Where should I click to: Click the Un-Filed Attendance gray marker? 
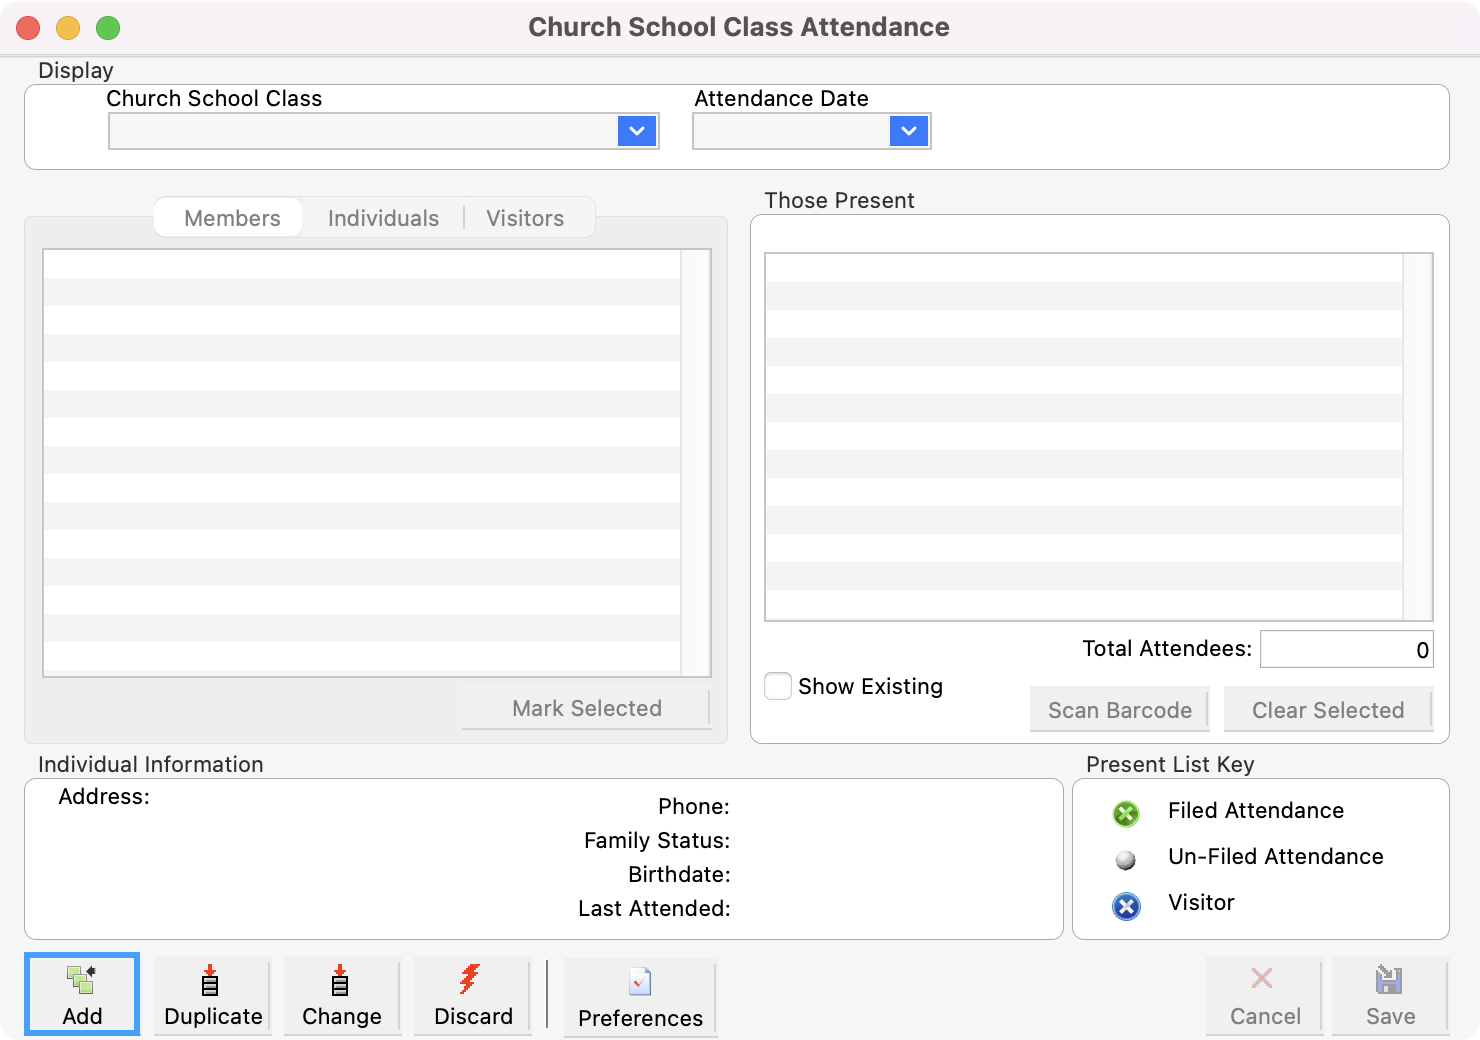click(1126, 859)
